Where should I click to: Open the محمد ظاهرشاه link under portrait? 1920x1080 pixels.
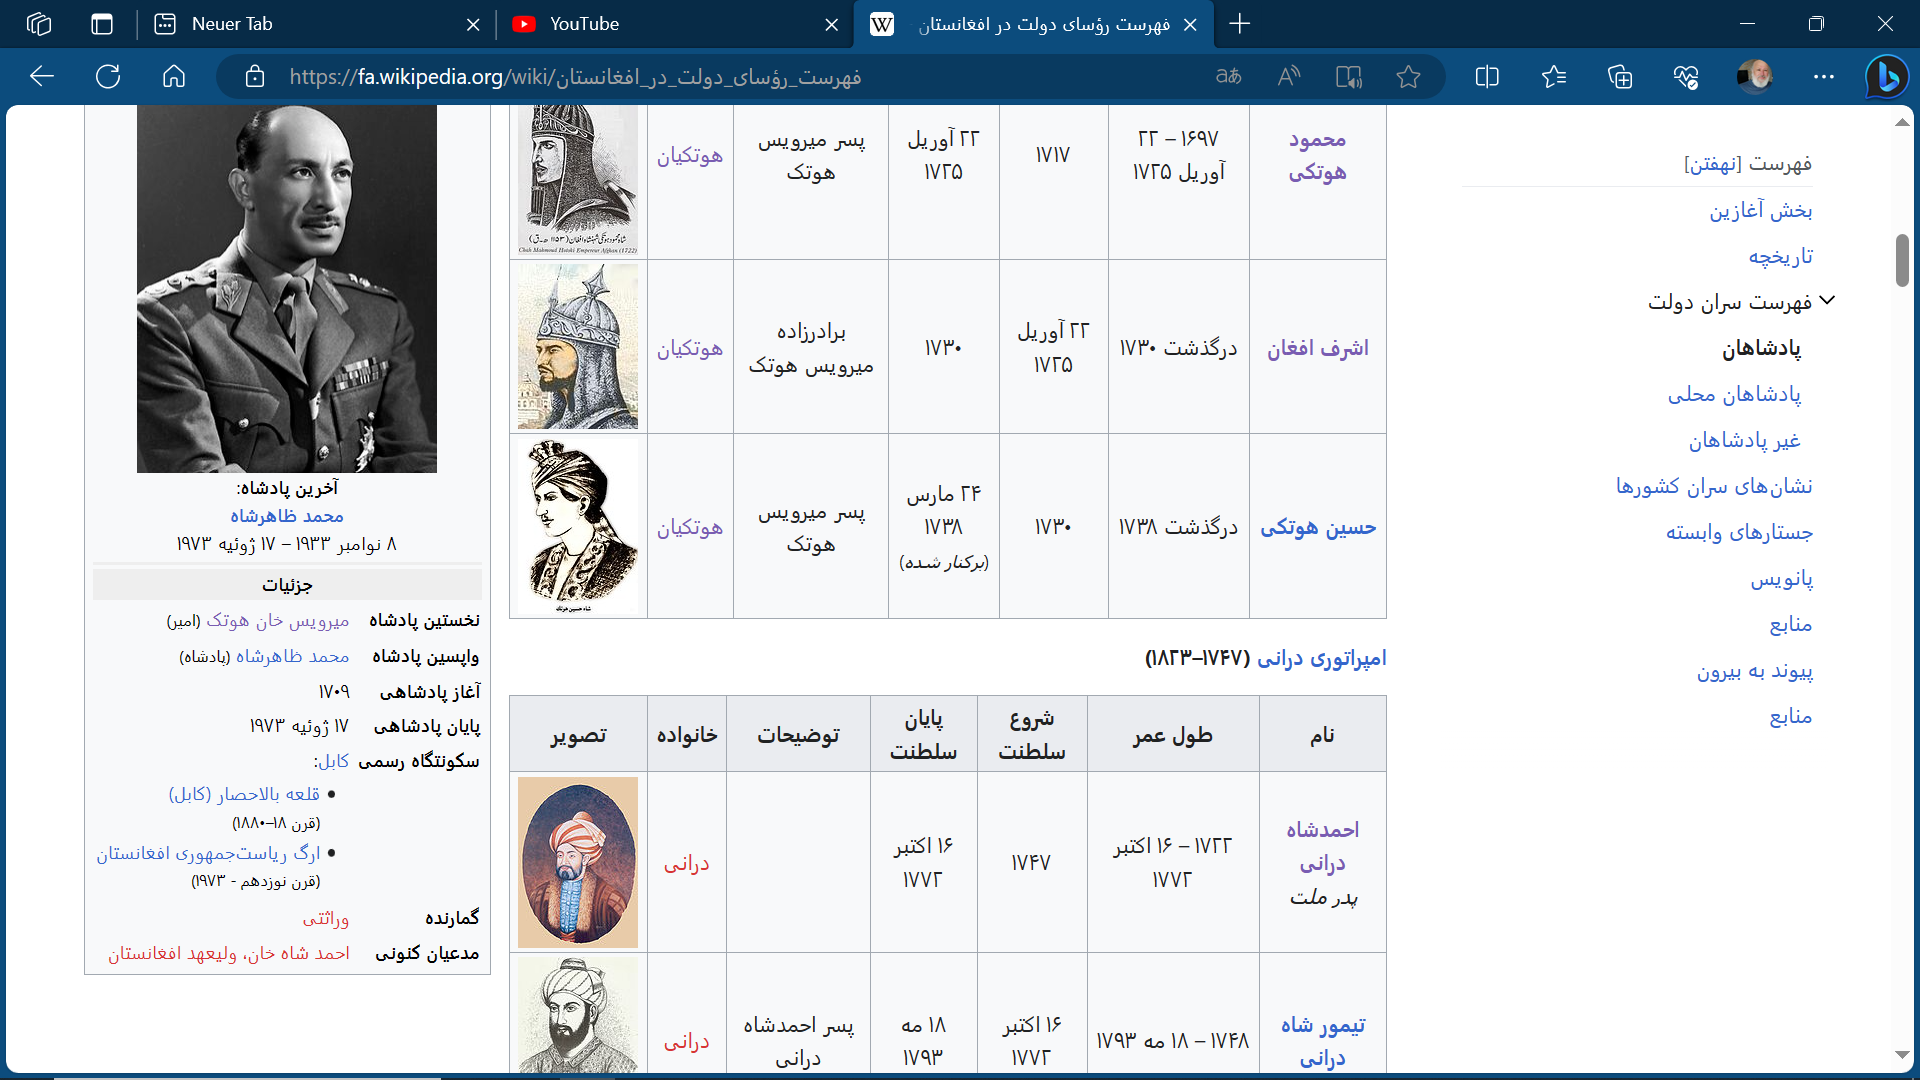(287, 516)
